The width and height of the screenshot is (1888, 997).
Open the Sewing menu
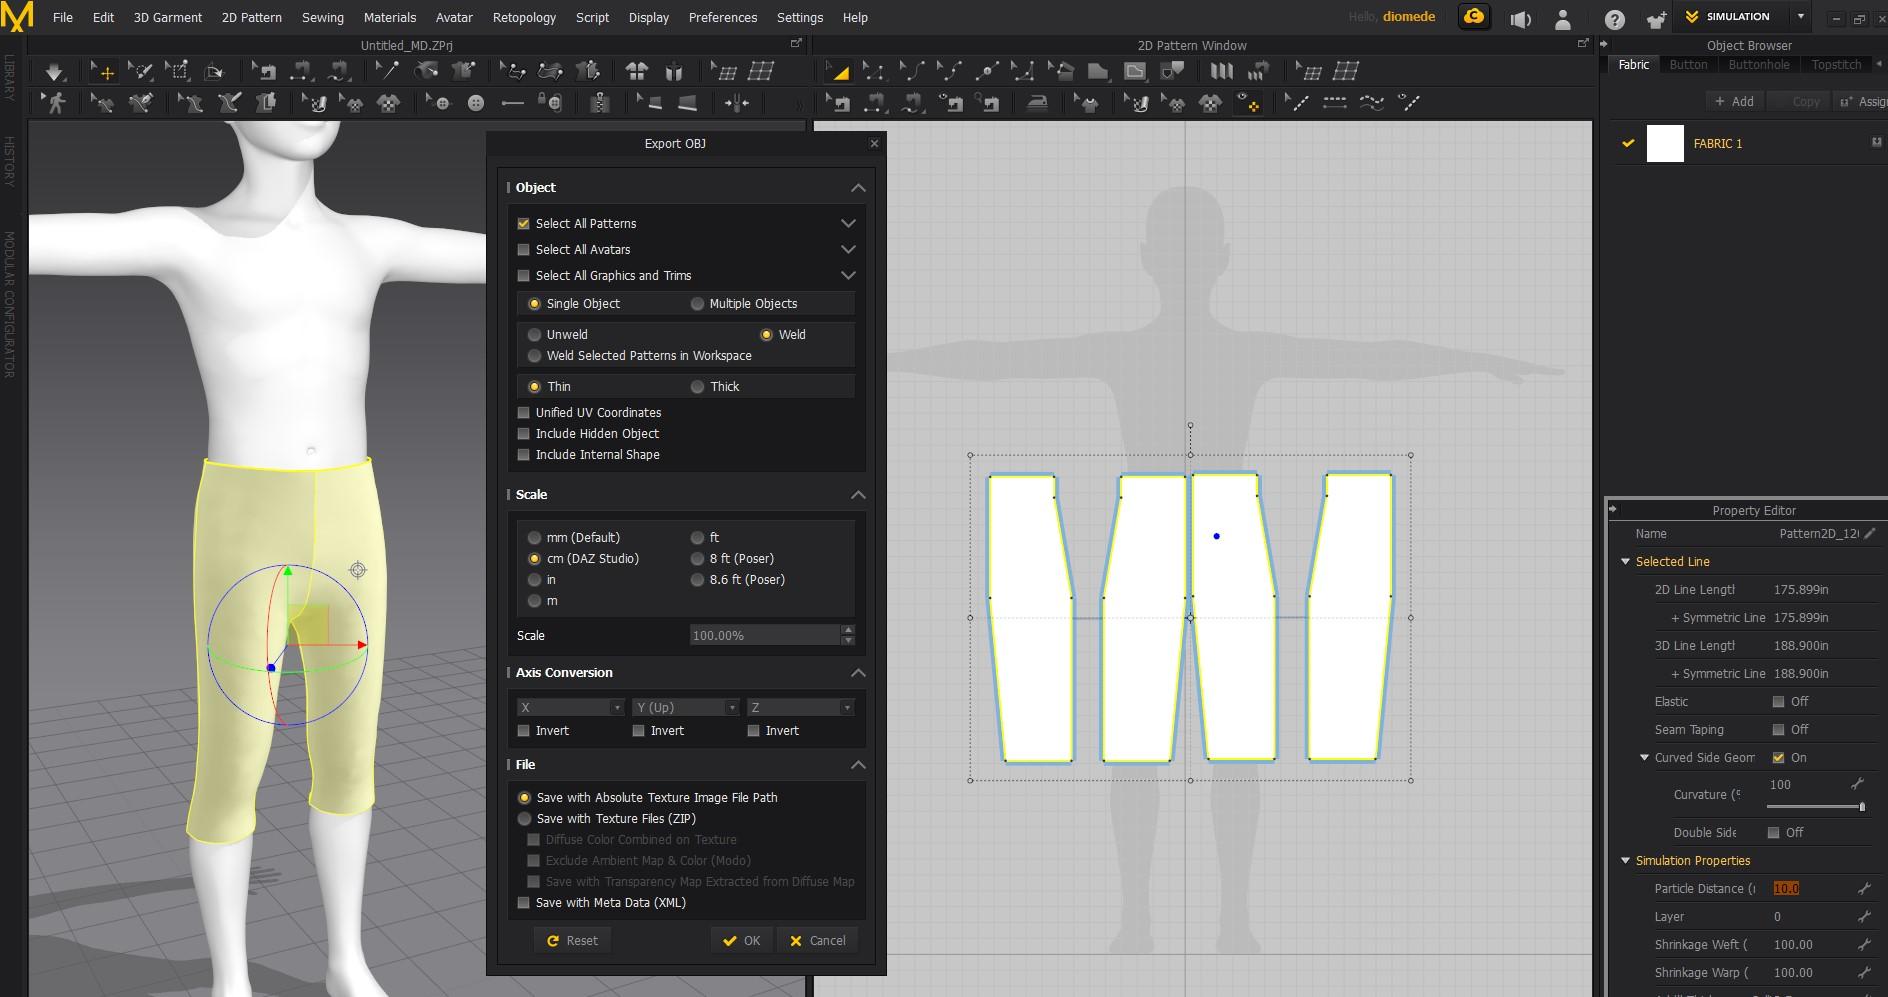pyautogui.click(x=322, y=17)
